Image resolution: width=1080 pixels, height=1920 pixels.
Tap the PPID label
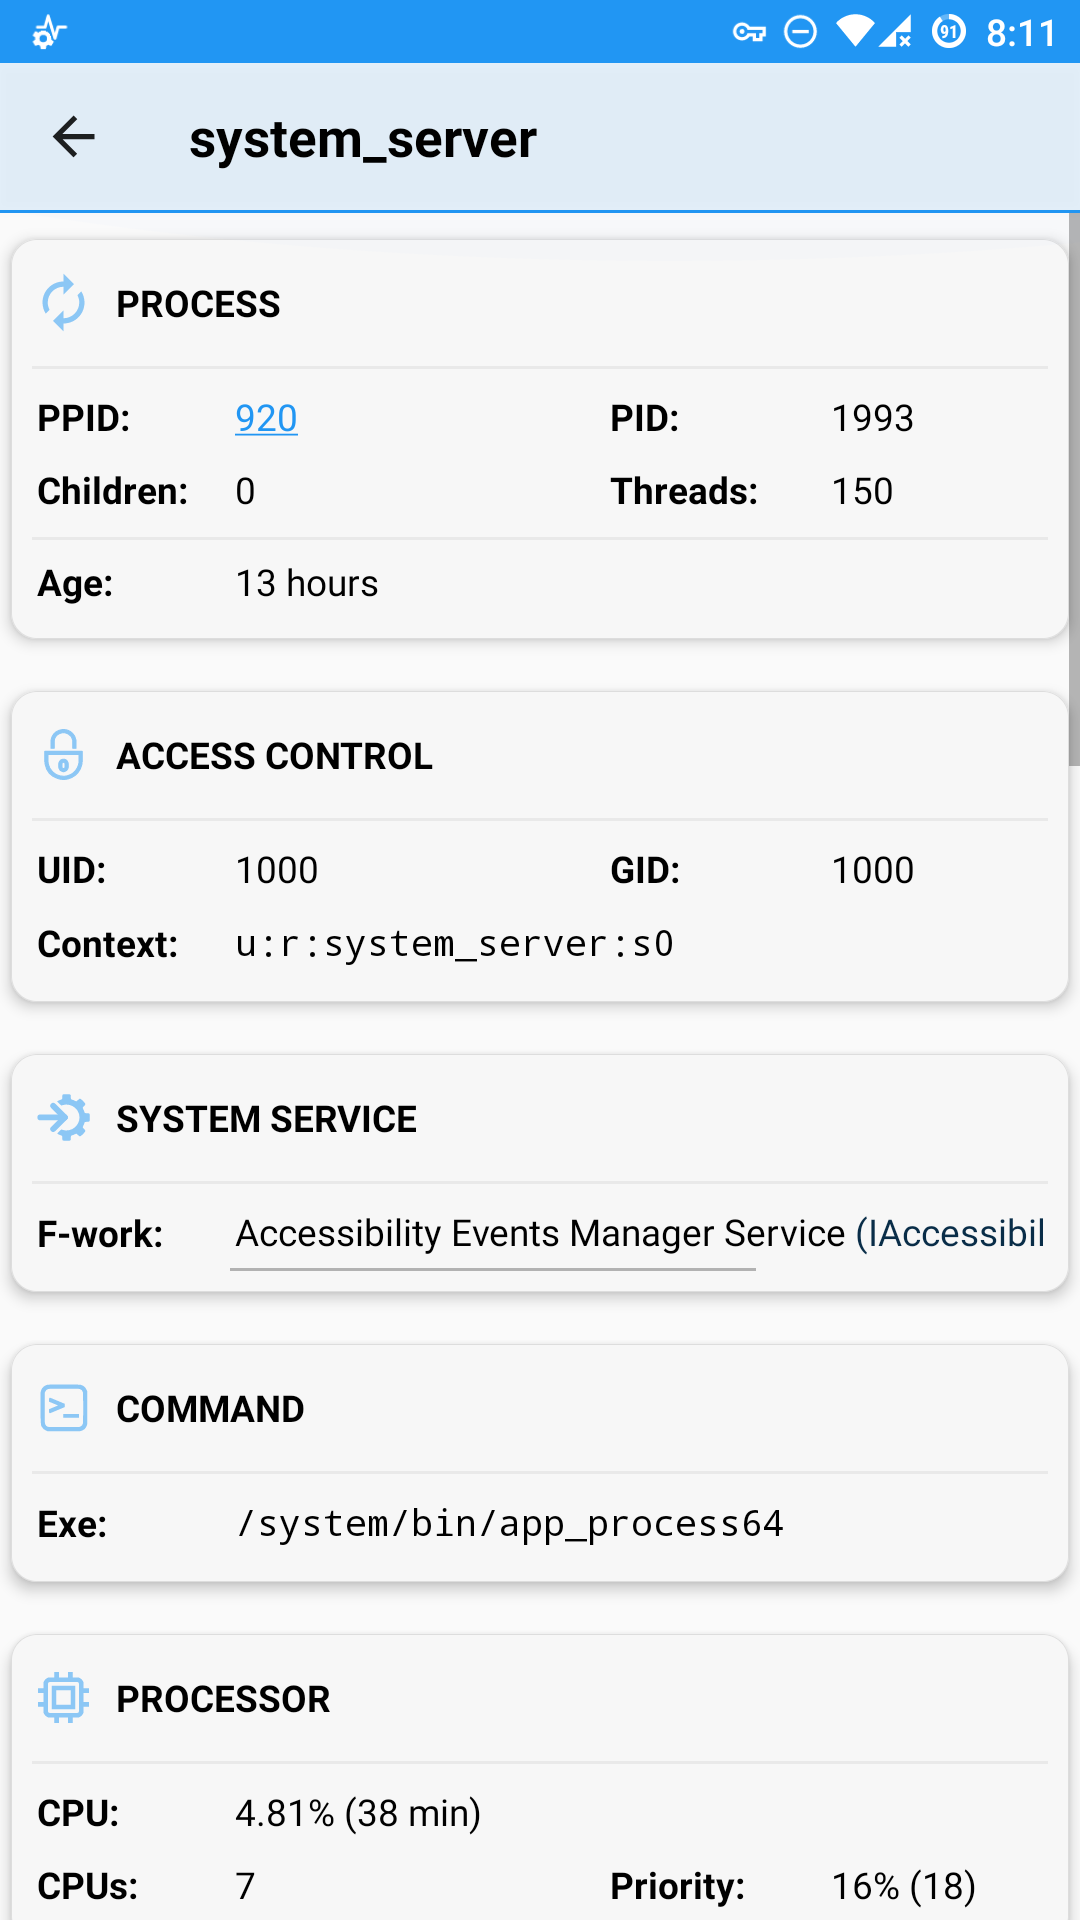[x=84, y=418]
